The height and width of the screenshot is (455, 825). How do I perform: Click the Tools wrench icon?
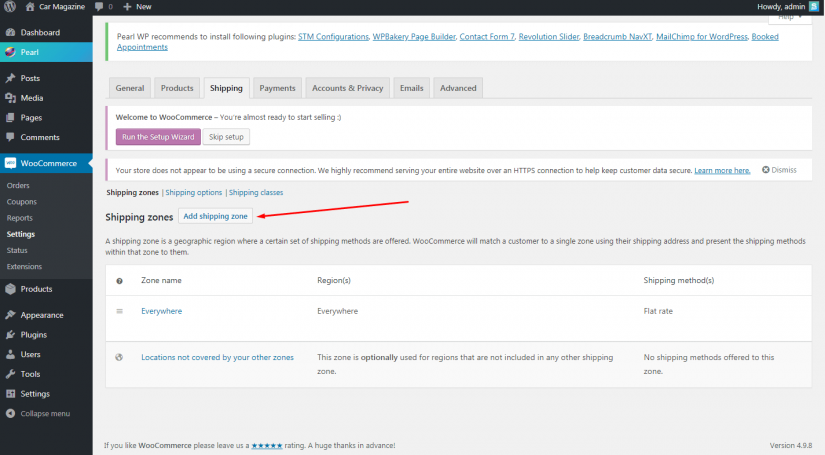pos(11,374)
